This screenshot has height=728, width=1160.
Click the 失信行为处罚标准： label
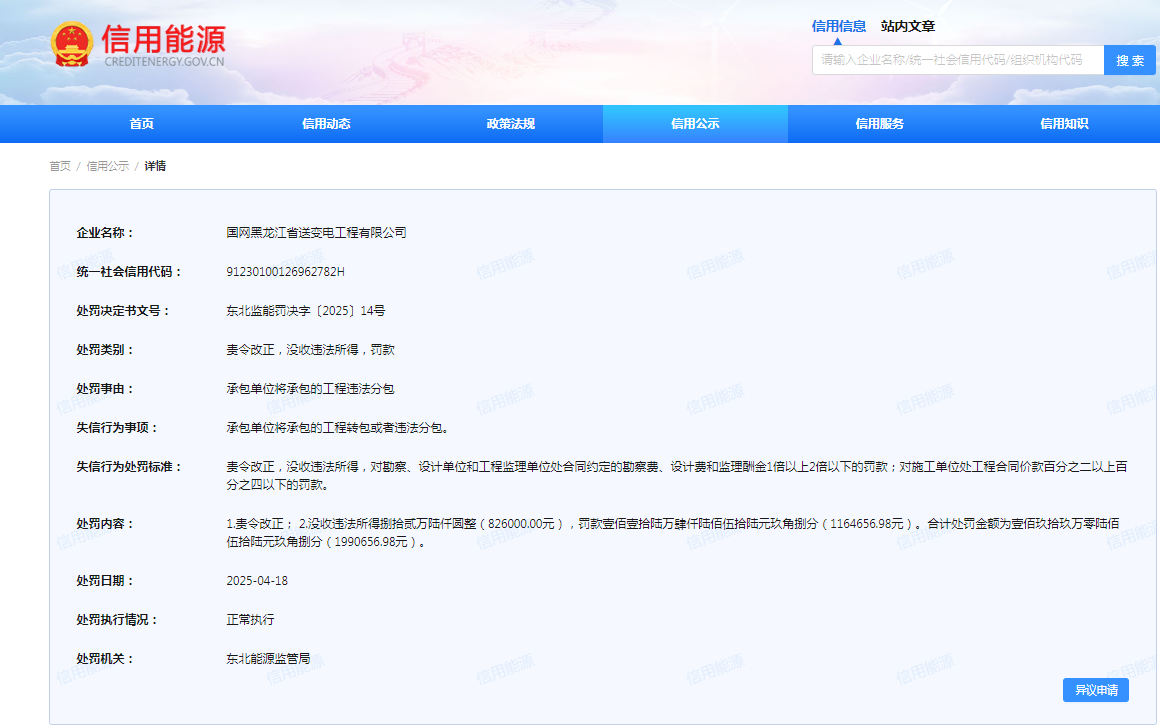pos(129,467)
